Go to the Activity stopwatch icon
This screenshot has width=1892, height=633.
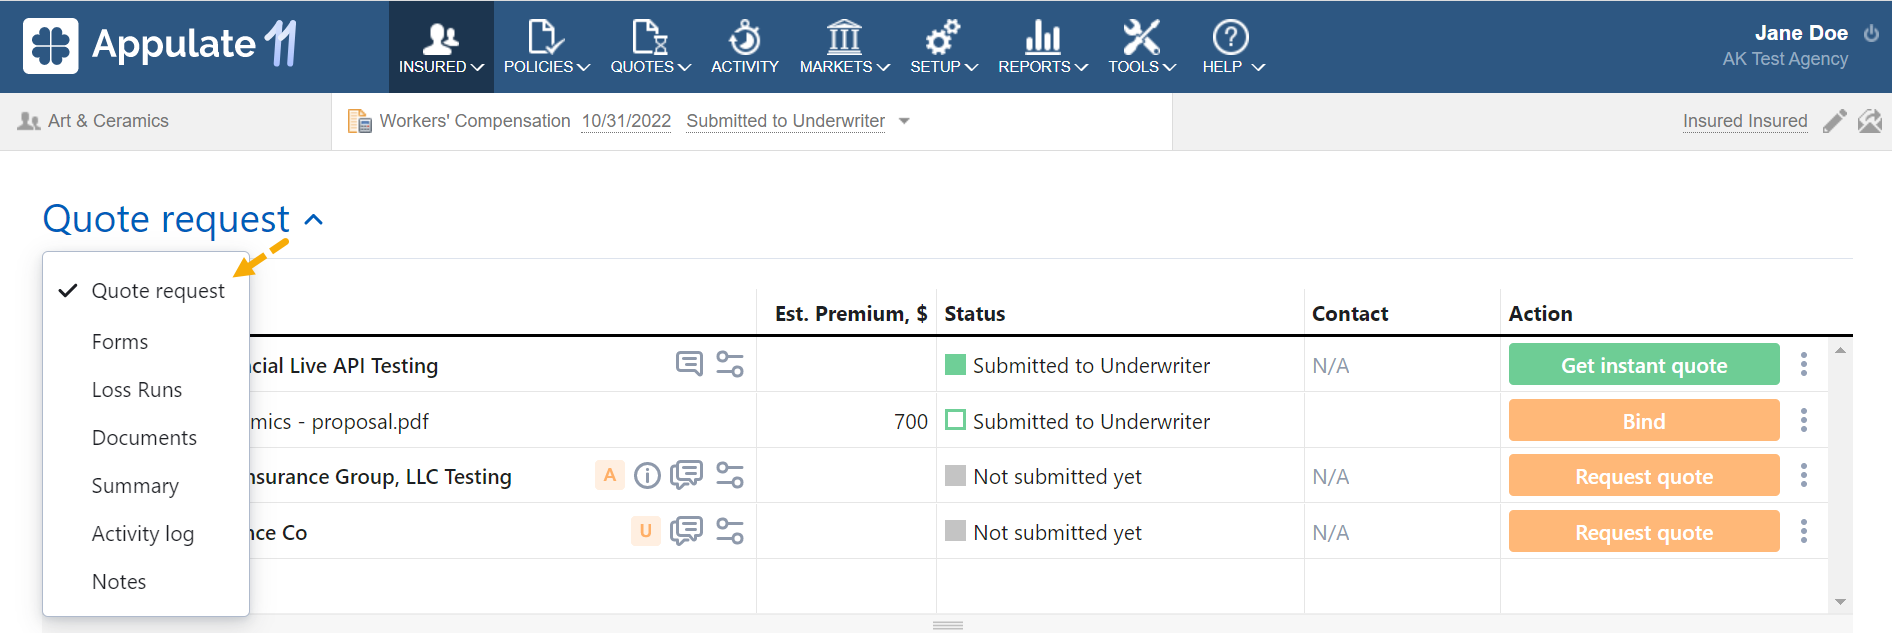point(745,38)
